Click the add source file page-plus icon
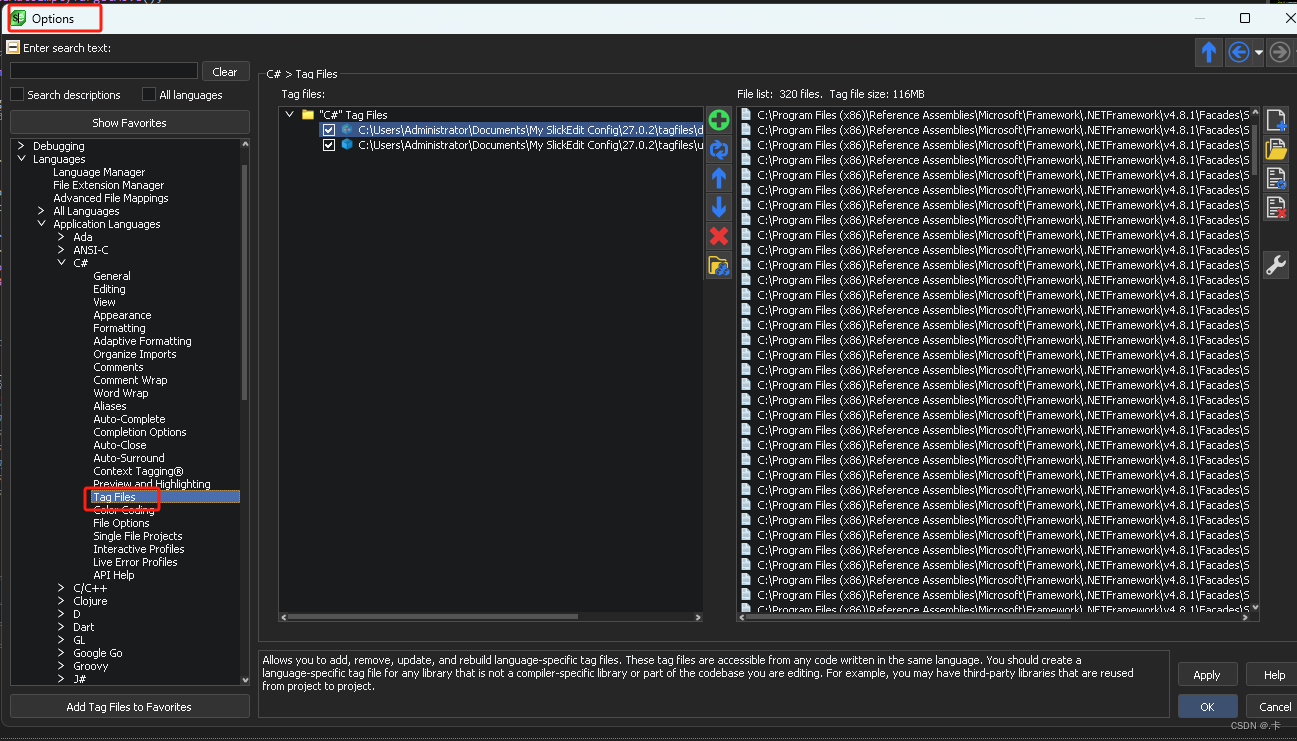This screenshot has width=1297, height=741. [1276, 121]
